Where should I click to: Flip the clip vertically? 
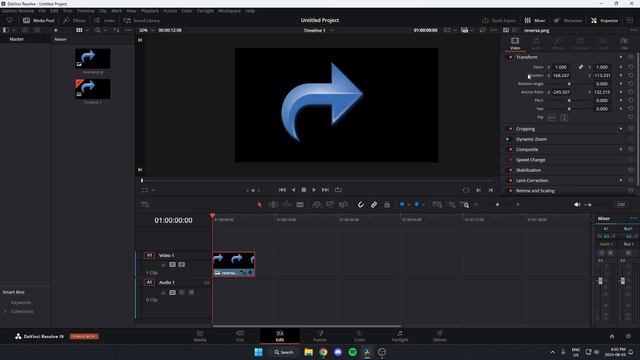point(564,118)
